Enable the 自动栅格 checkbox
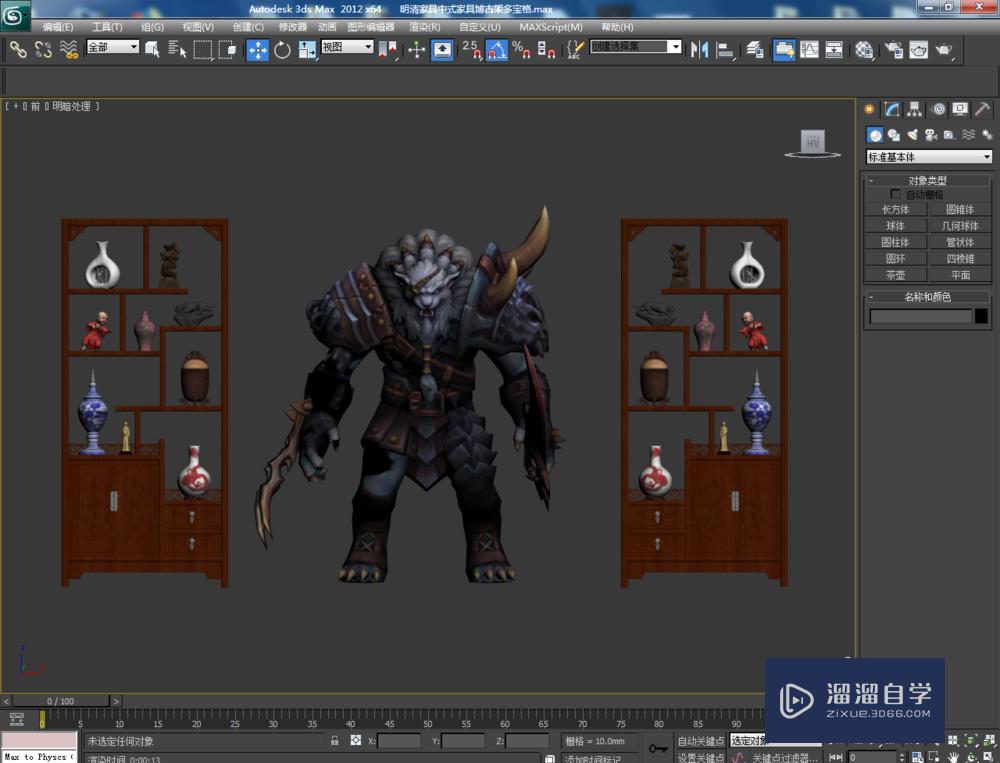This screenshot has width=1000, height=763. coord(895,195)
